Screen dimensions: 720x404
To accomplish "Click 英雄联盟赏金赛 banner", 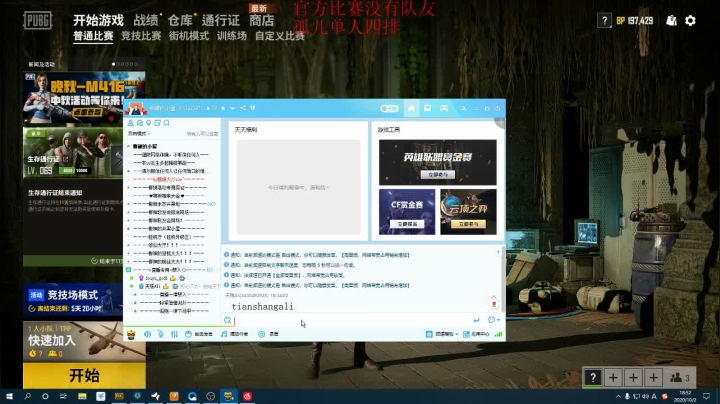I will coord(438,162).
